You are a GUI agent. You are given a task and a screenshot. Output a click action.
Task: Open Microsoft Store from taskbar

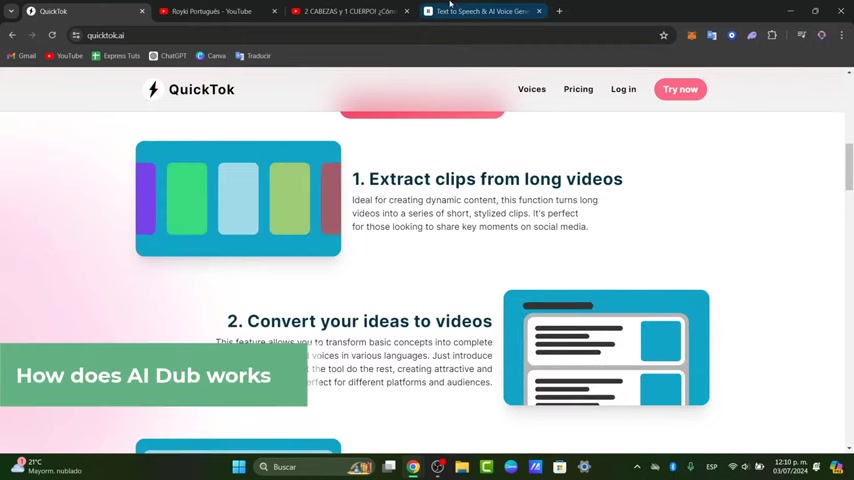(559, 467)
